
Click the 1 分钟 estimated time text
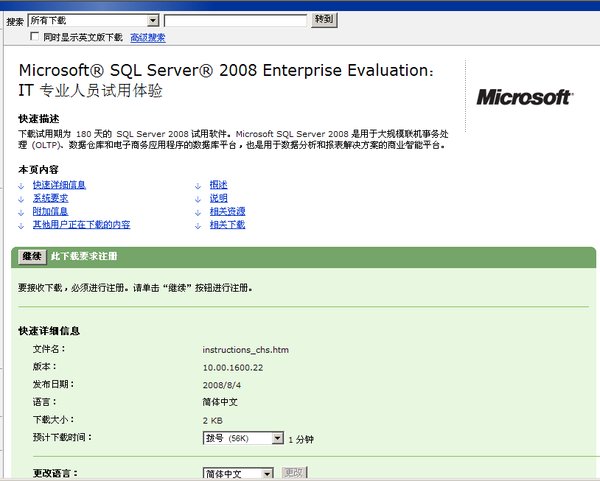coord(301,439)
